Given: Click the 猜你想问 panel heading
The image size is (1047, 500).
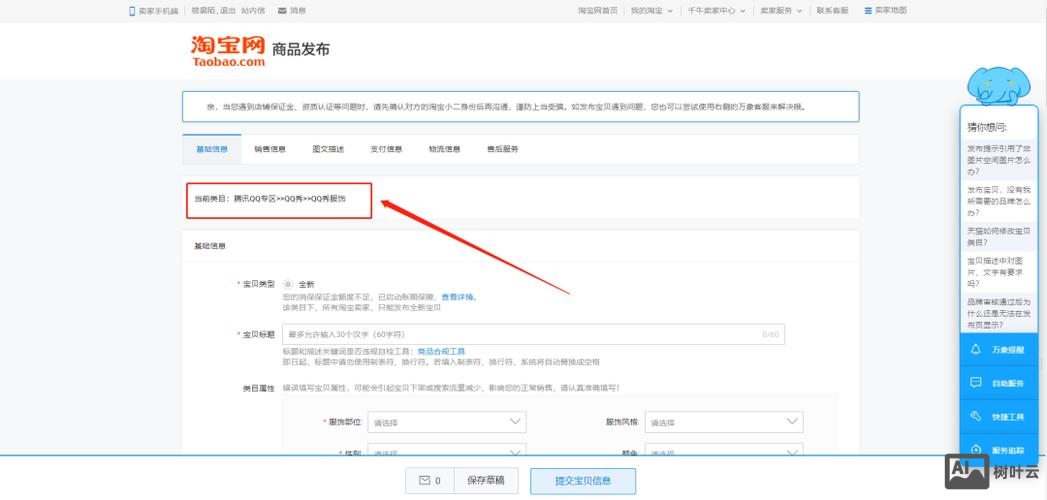Looking at the screenshot, I should (x=987, y=127).
